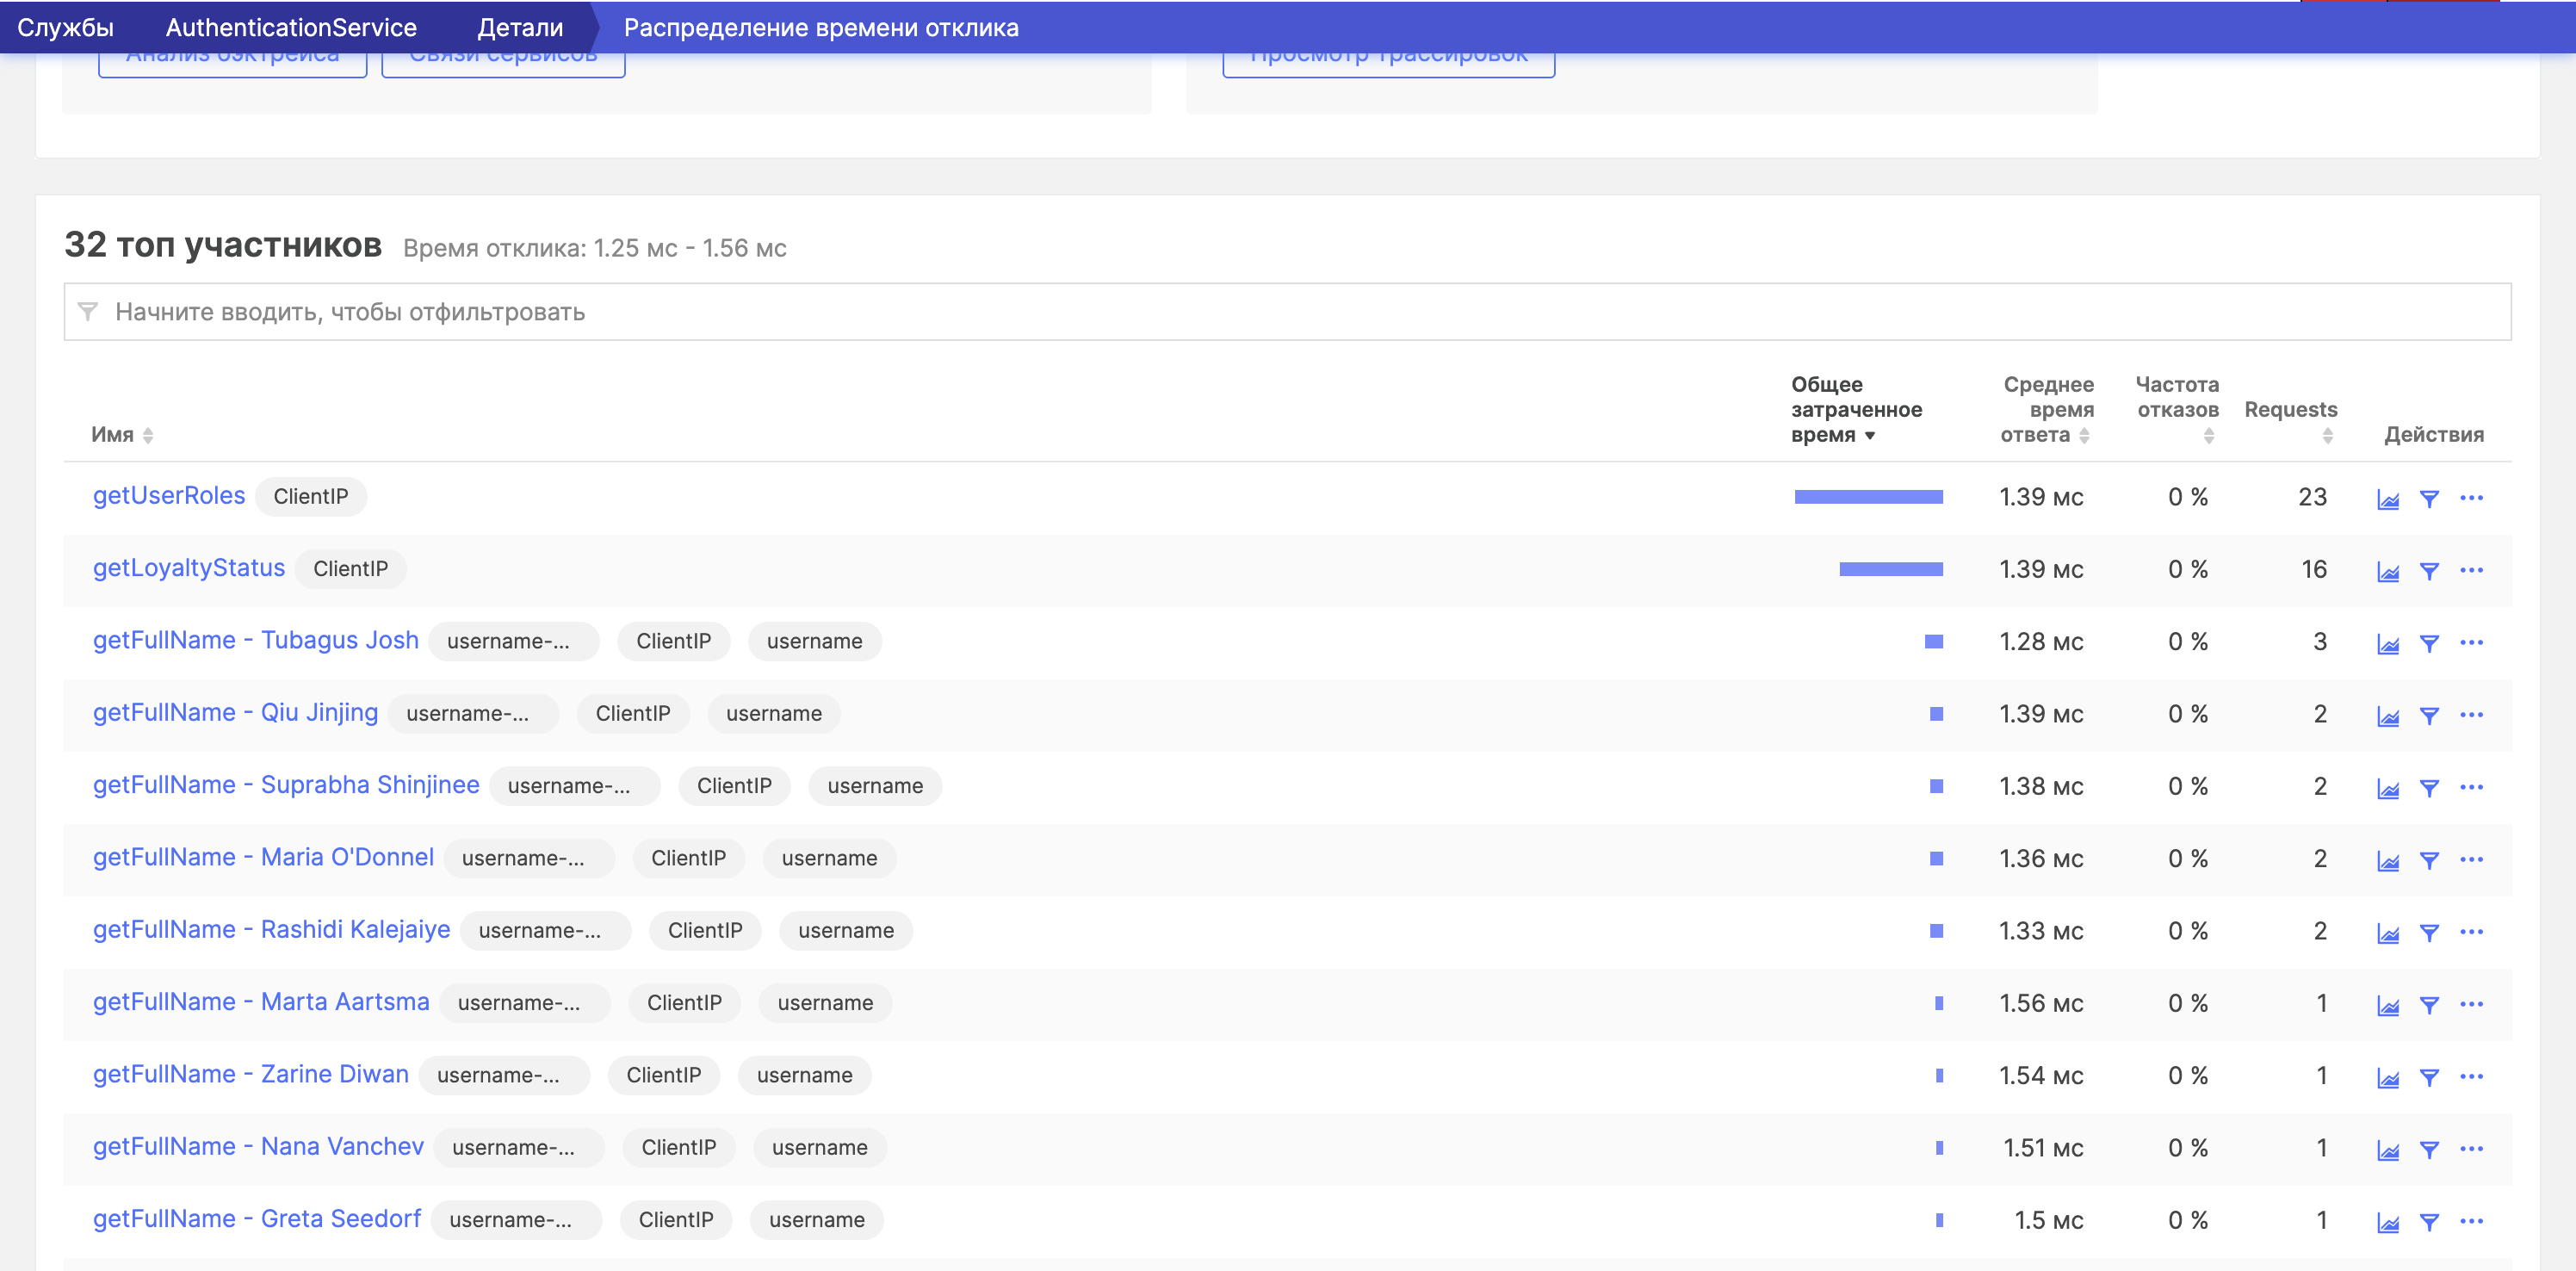Click funnel icon for Greta Seedorf row
The width and height of the screenshot is (2576, 1271).
pos(2428,1222)
